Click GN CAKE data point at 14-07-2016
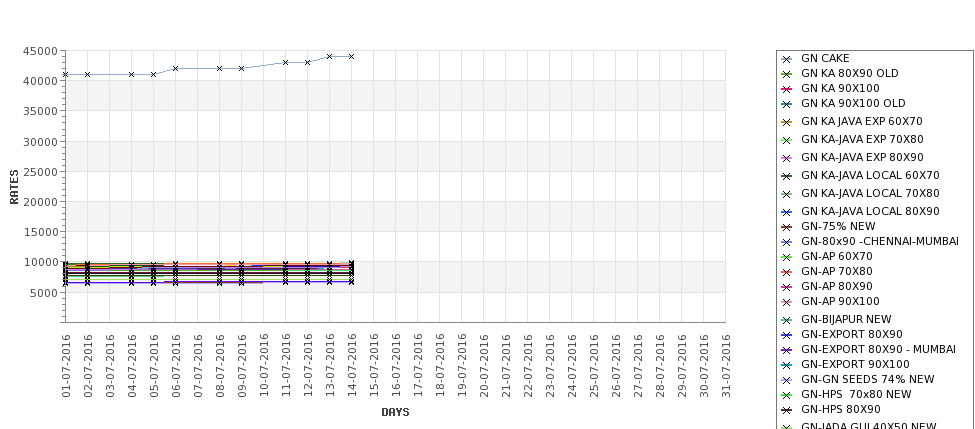This screenshot has height=429, width=975. point(351,57)
